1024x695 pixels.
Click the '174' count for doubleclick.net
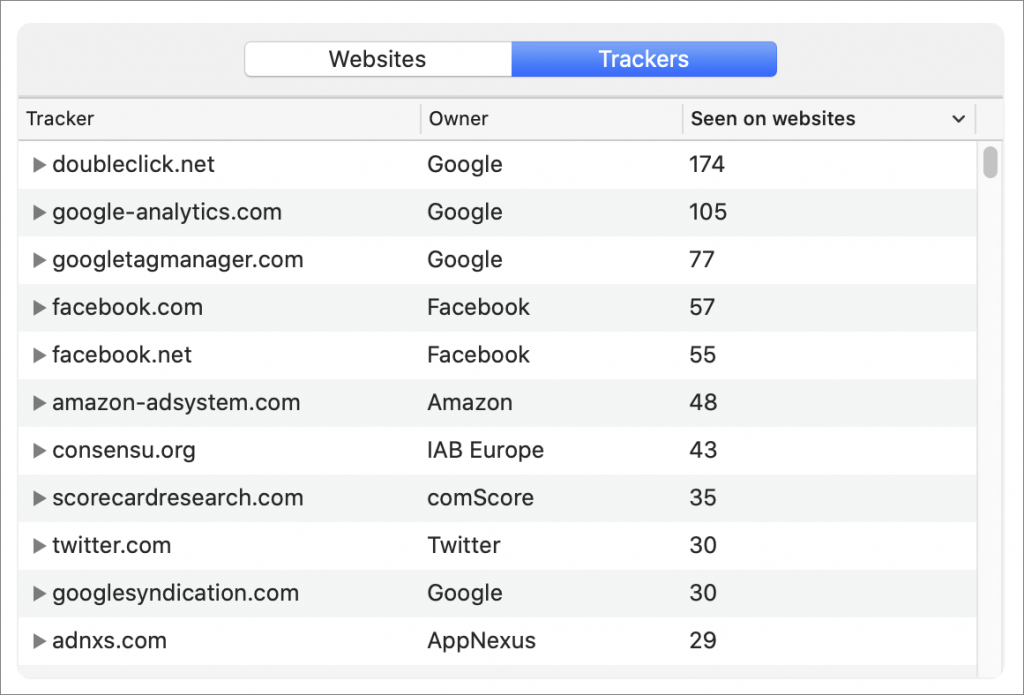click(x=707, y=164)
